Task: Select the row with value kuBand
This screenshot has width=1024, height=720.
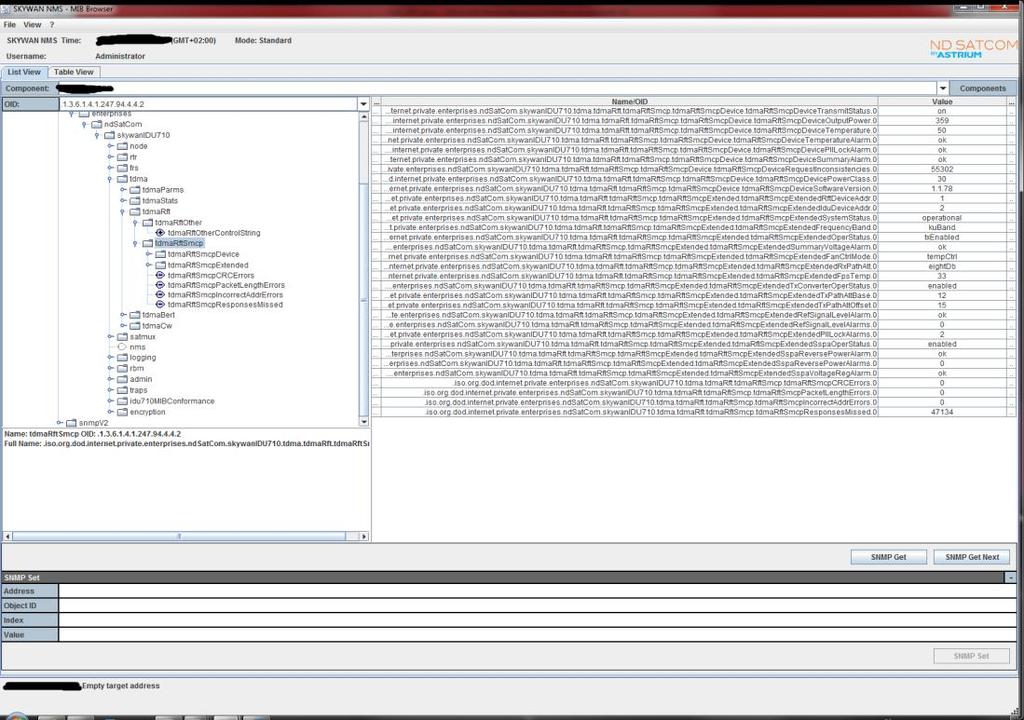Action: click(x=694, y=227)
